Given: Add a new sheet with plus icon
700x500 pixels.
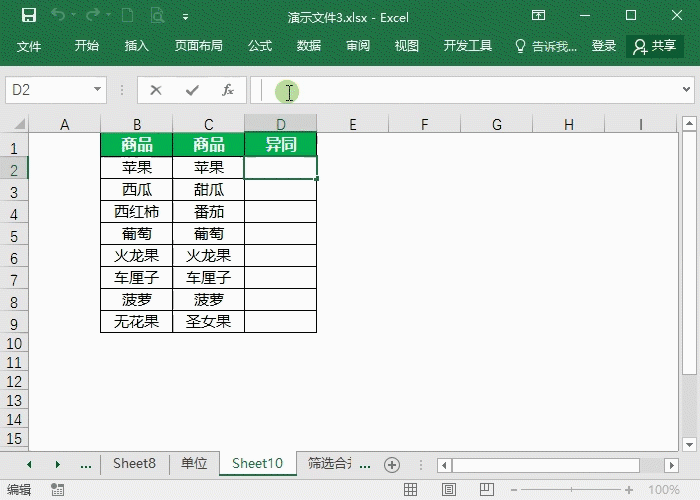Looking at the screenshot, I should [392, 465].
